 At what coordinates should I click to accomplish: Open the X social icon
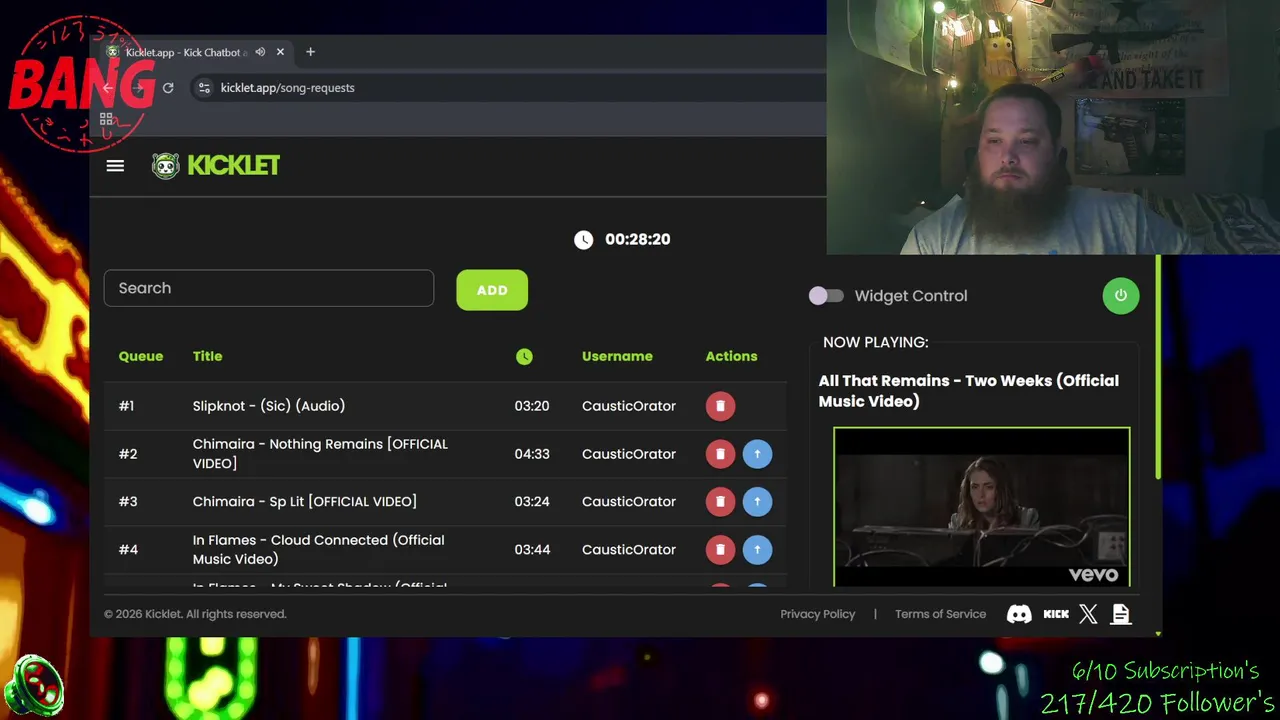(1088, 615)
